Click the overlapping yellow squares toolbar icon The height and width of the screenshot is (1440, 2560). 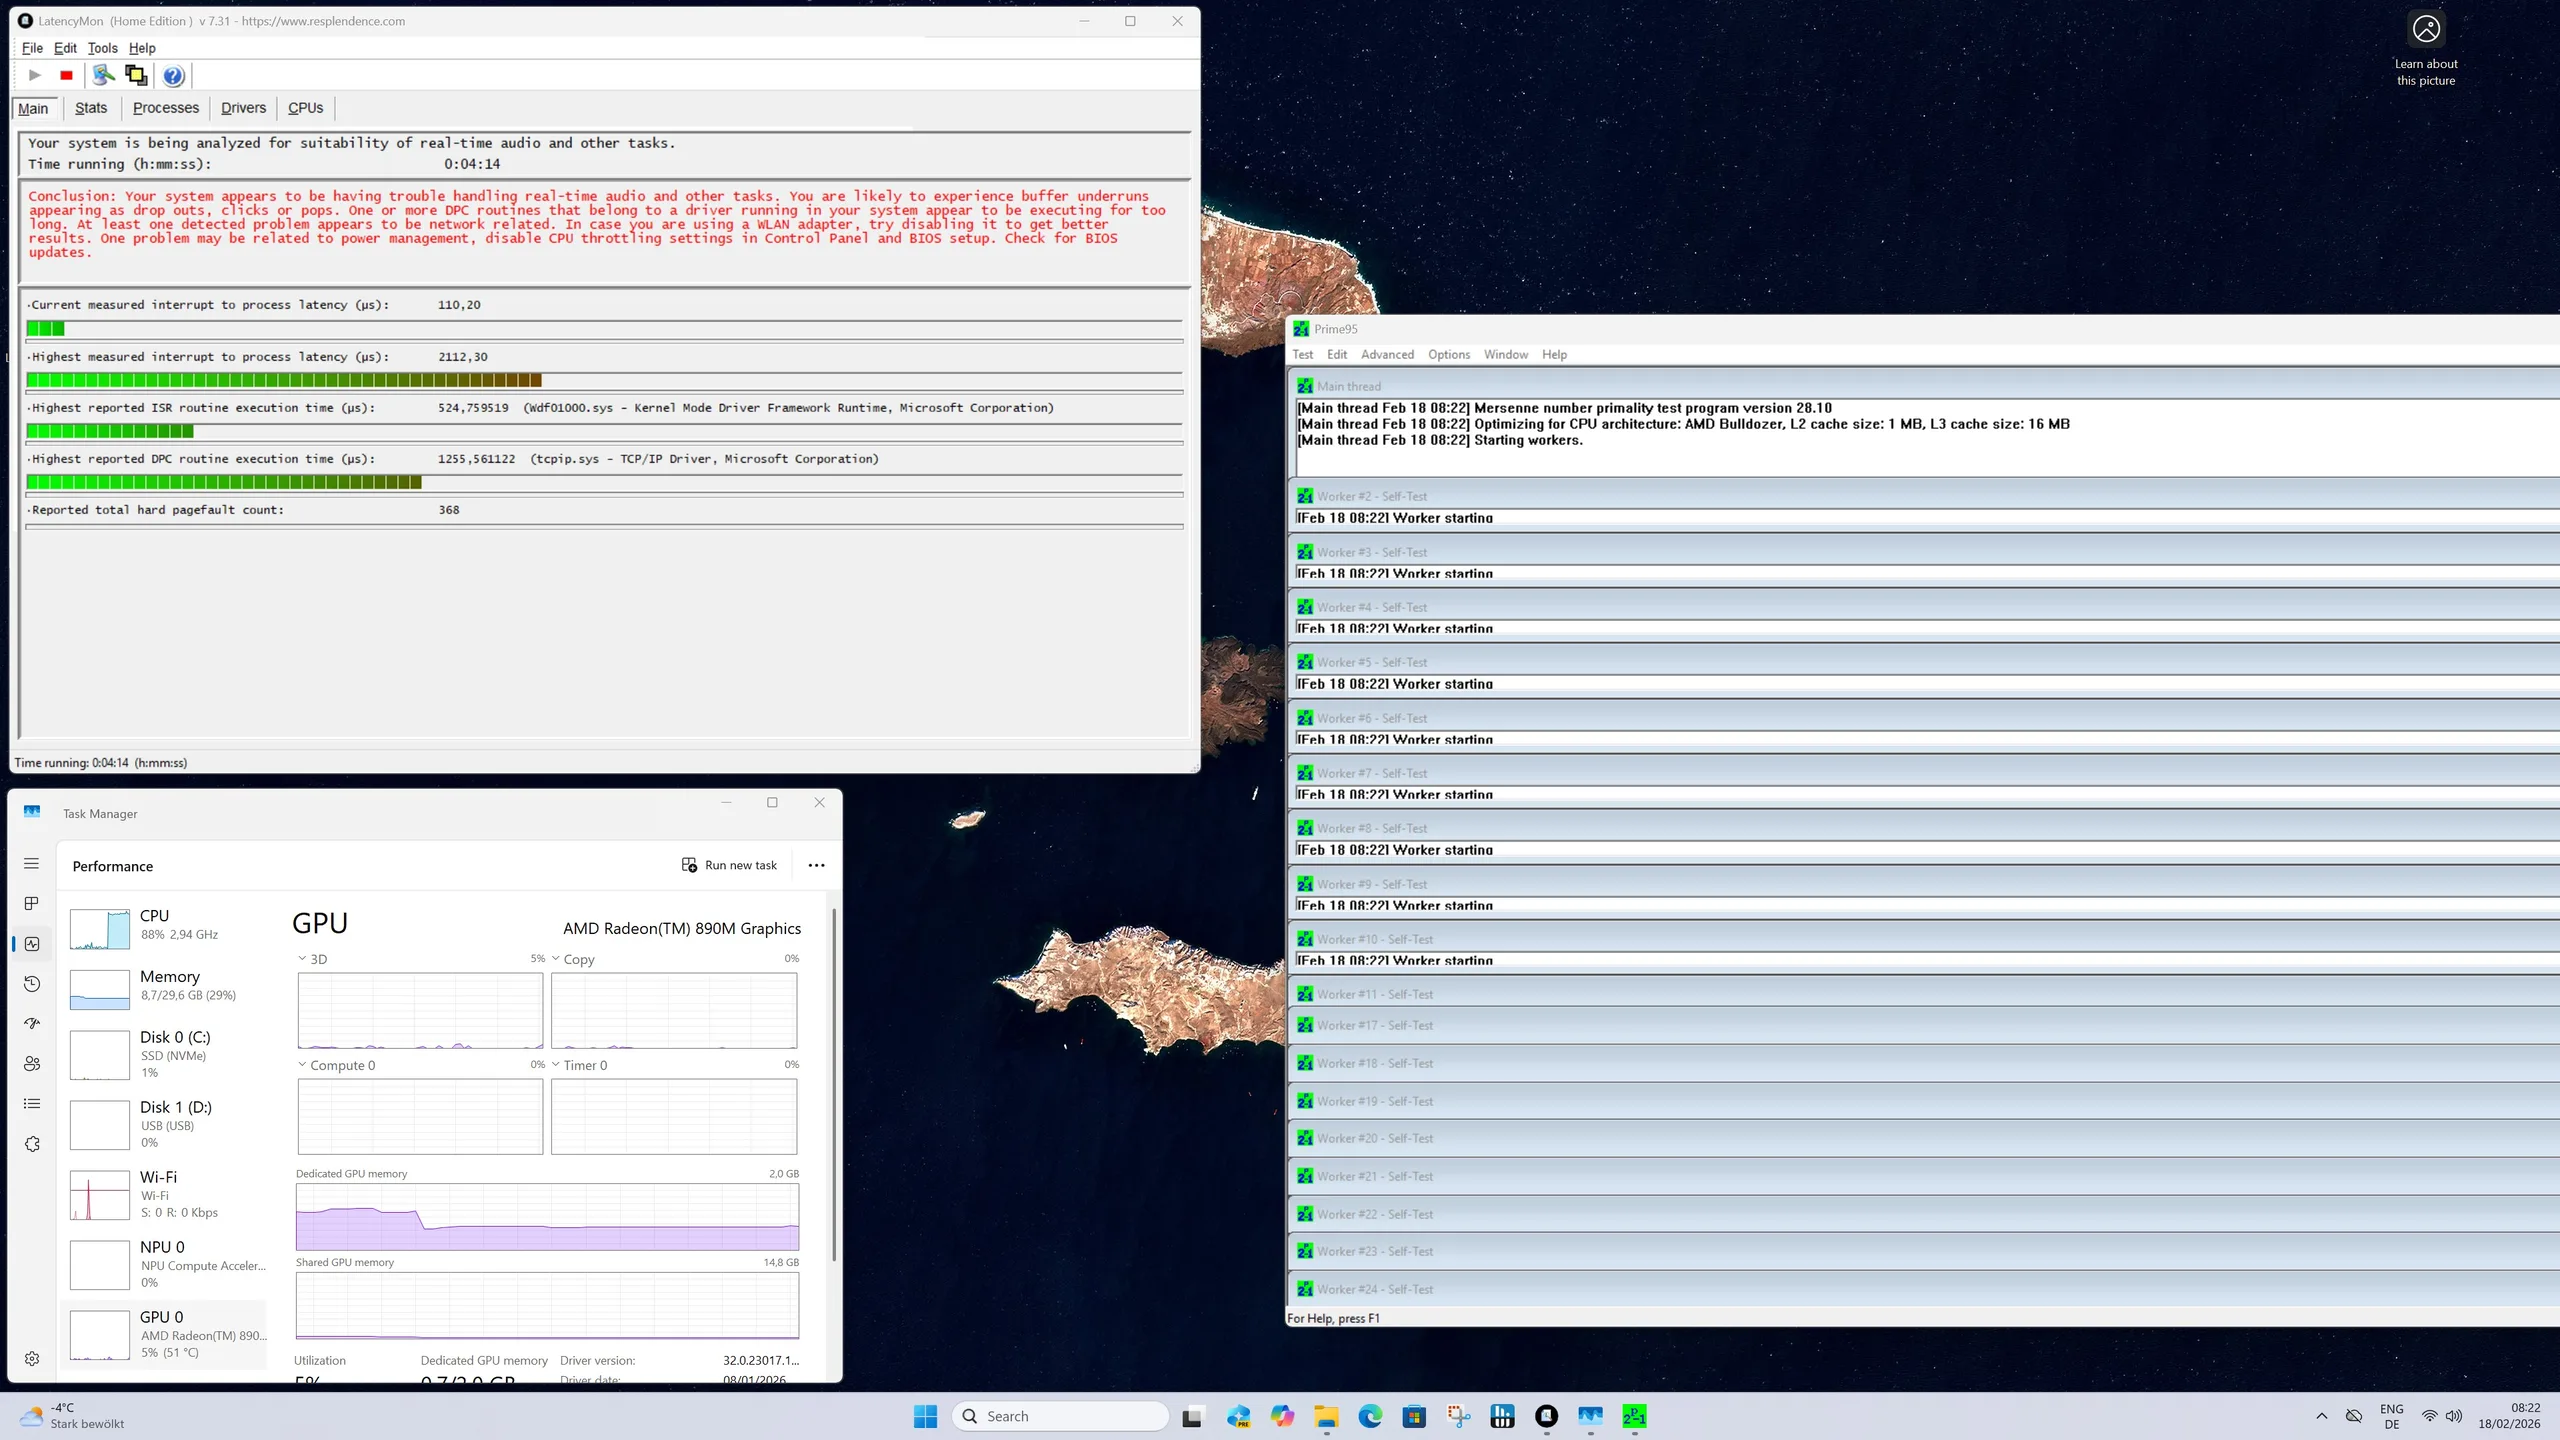coord(135,75)
